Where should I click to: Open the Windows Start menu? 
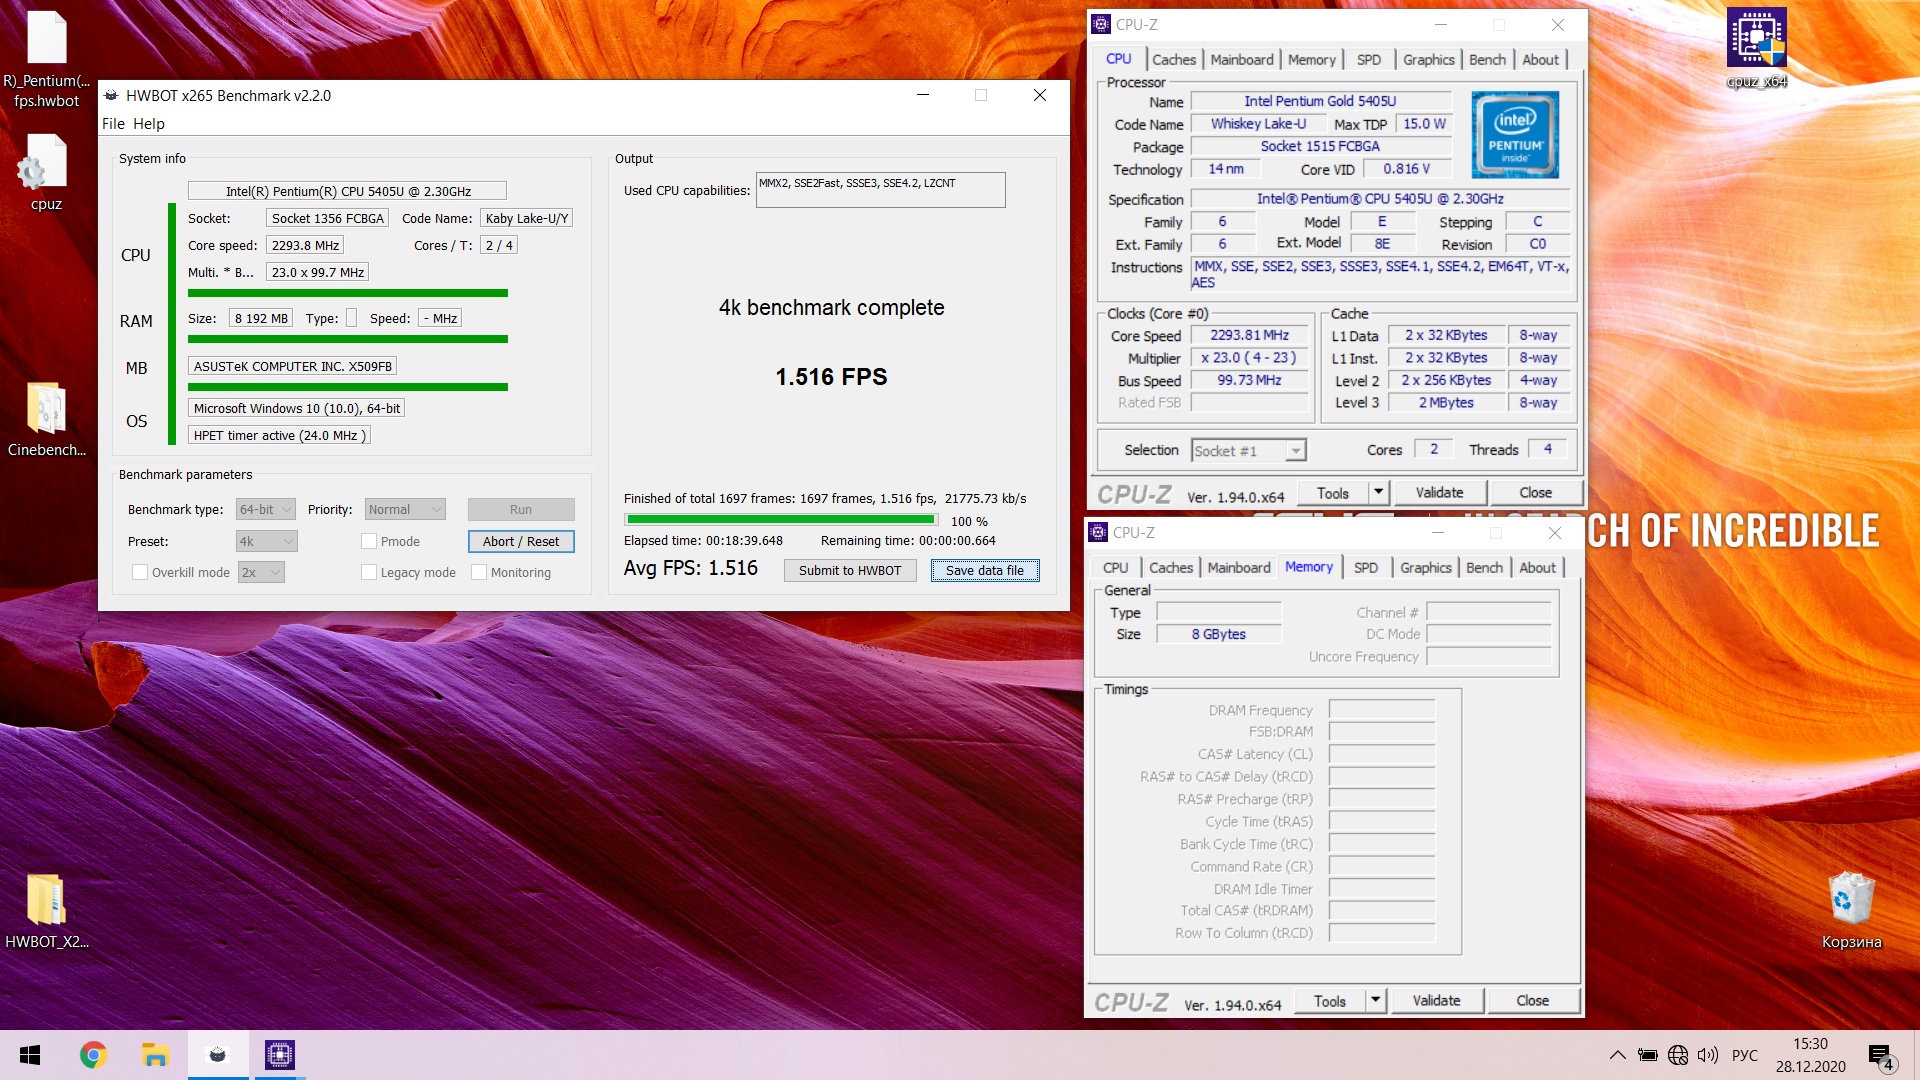(x=30, y=1055)
